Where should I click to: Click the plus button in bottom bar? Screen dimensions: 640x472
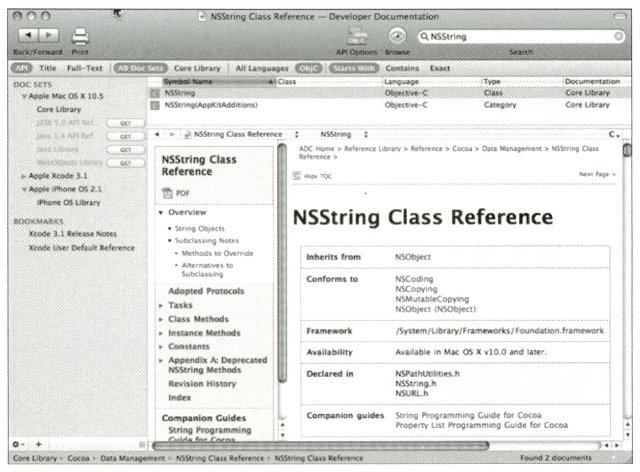pos(38,443)
